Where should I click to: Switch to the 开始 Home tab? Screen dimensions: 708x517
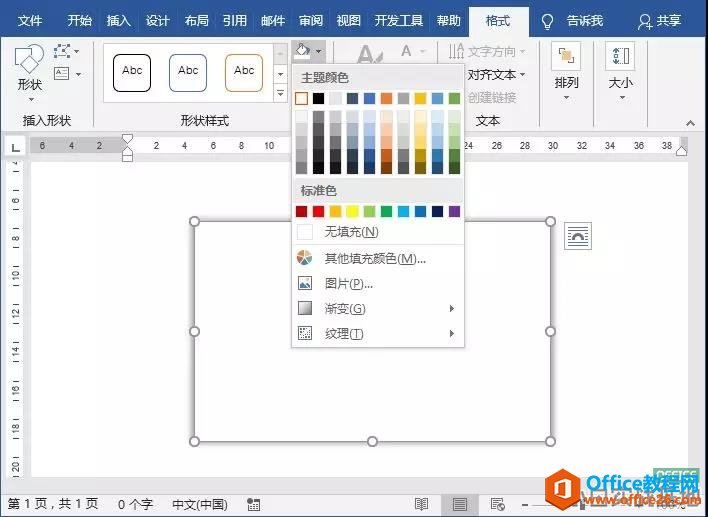79,21
